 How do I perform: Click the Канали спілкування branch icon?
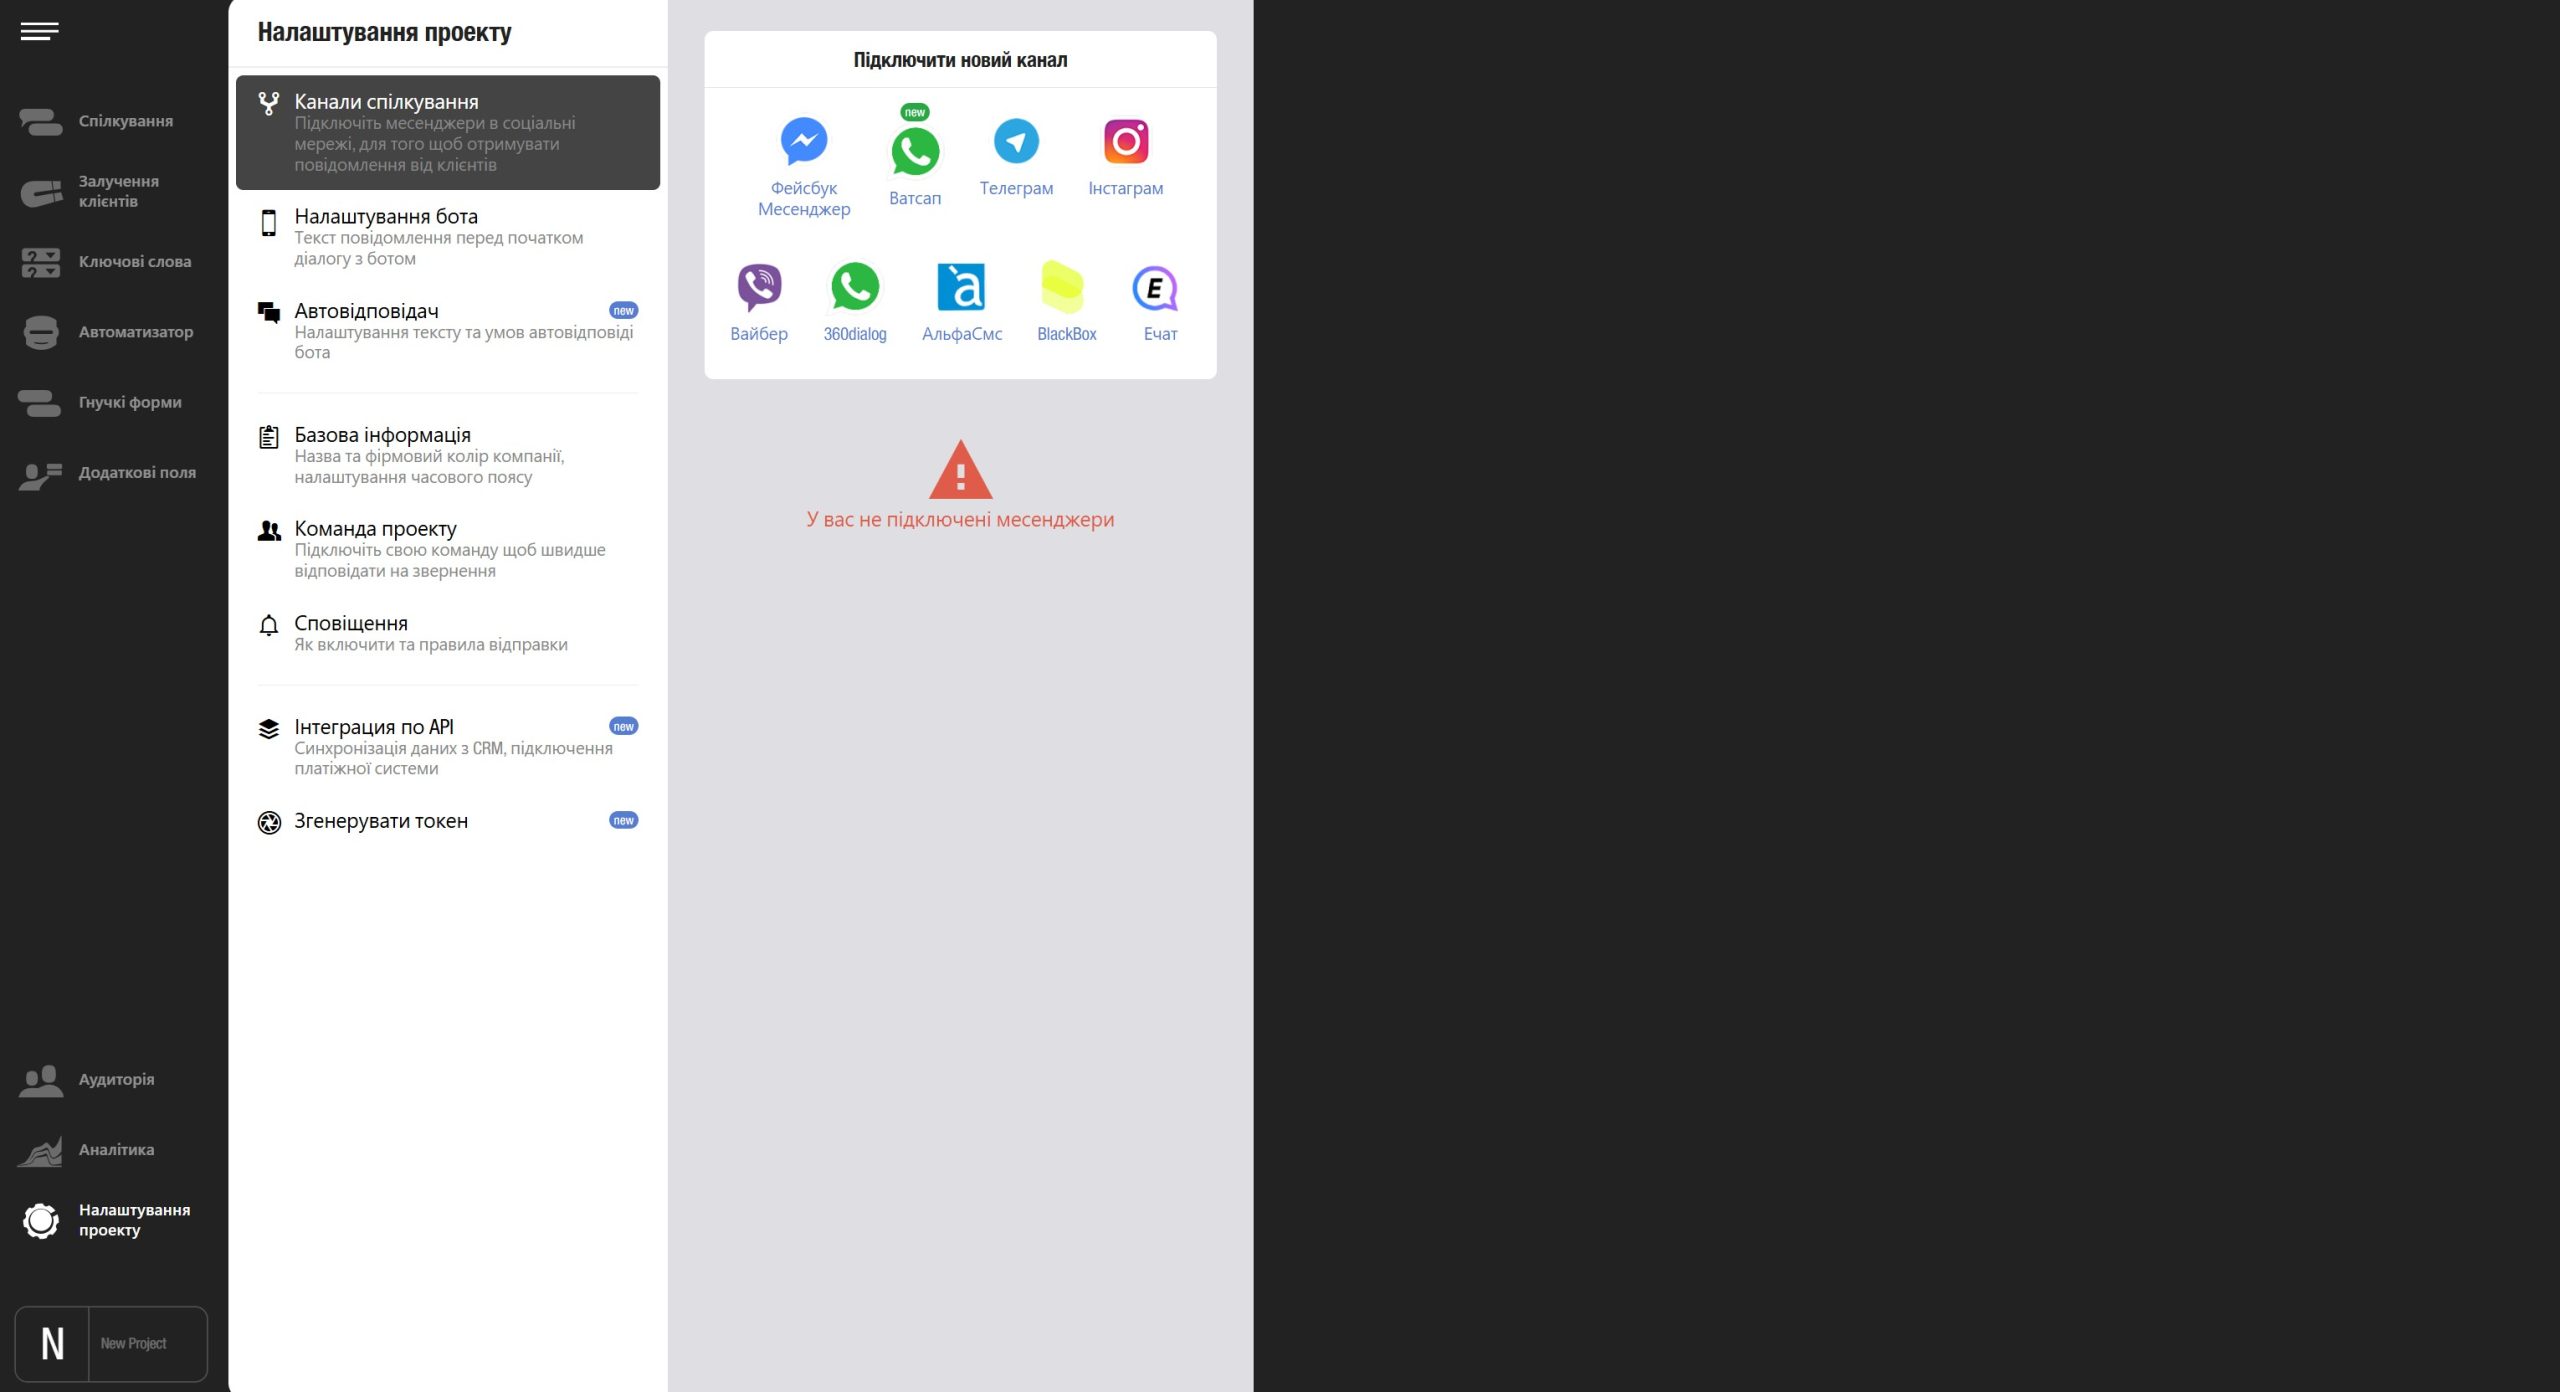(x=268, y=103)
